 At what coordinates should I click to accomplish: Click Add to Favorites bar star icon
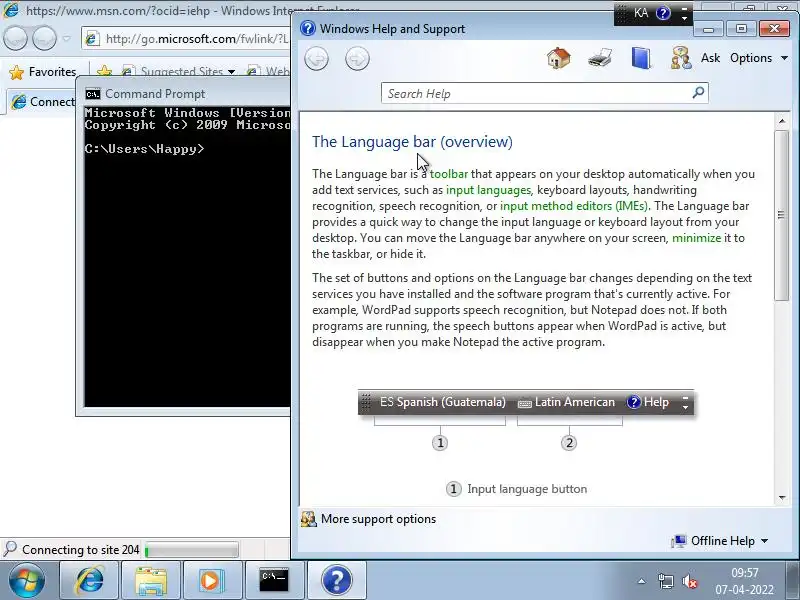[105, 71]
